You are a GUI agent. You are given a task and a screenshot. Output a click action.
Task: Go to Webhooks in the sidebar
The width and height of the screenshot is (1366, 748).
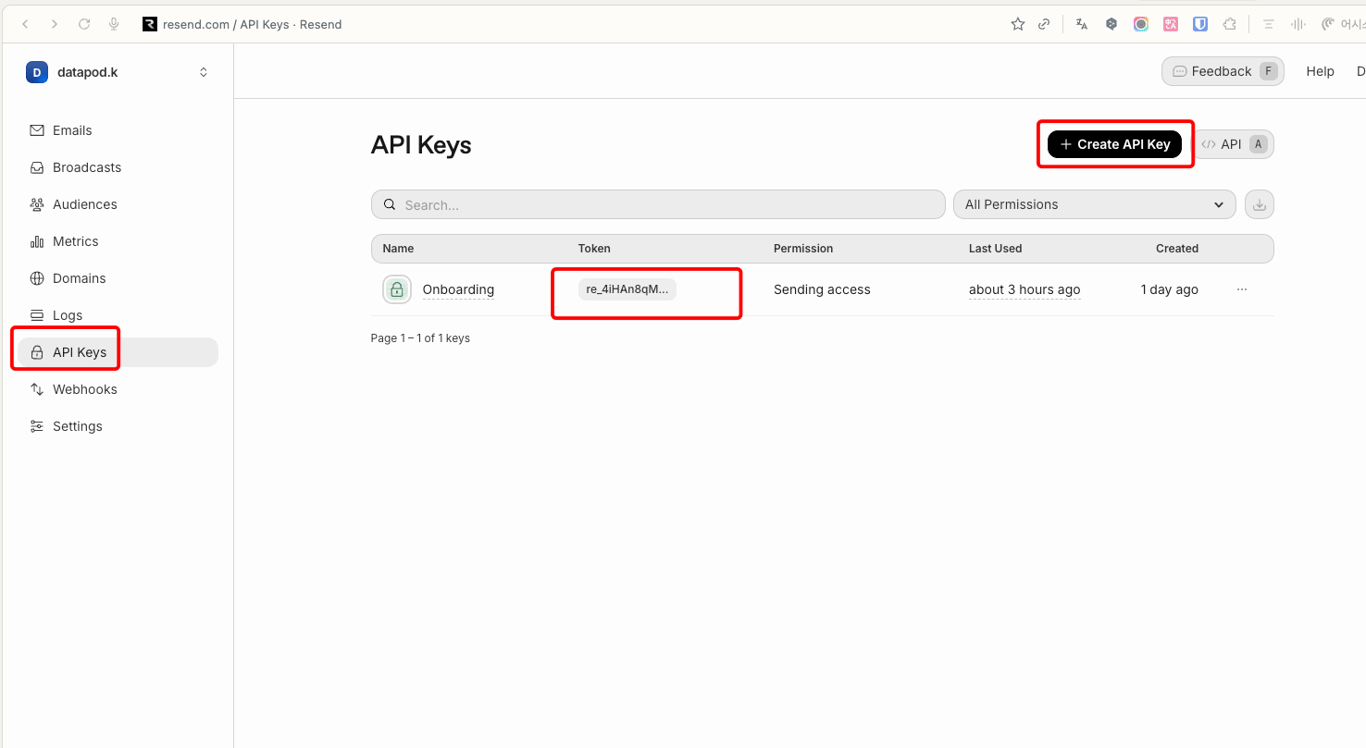[x=118, y=389]
